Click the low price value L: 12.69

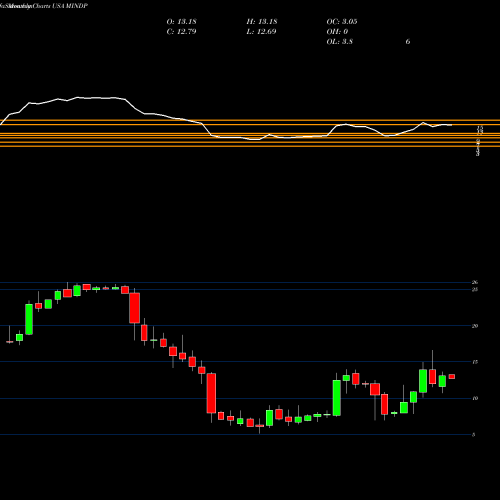(261, 32)
